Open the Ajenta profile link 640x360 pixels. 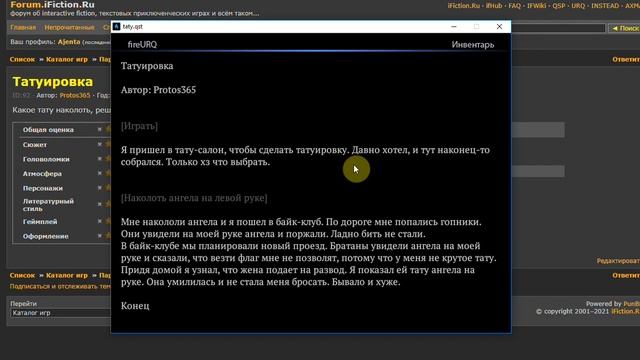69,42
